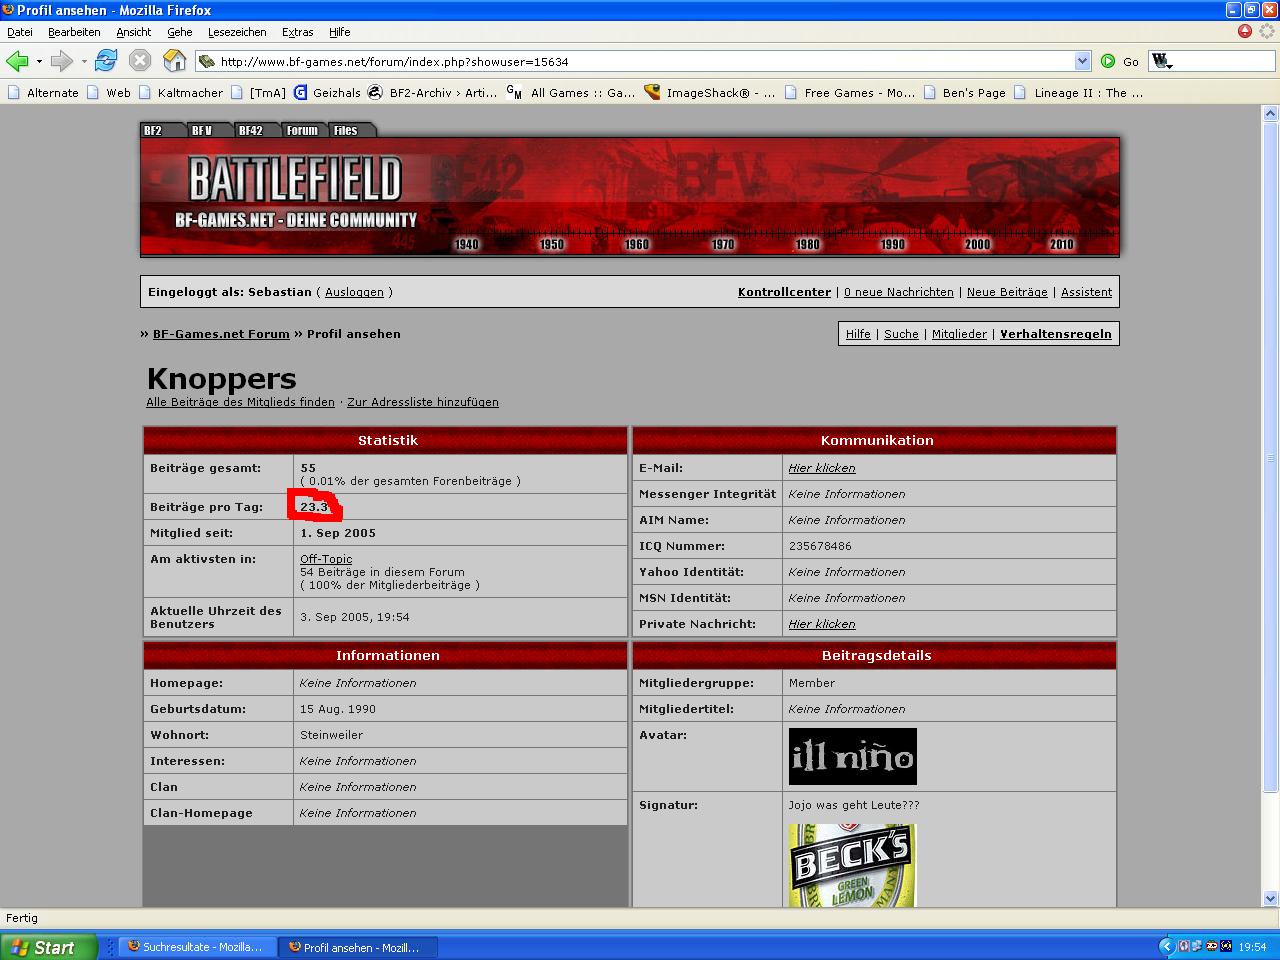Click the vertical scrollbar up arrow
The height and width of the screenshot is (960, 1280).
[1271, 113]
